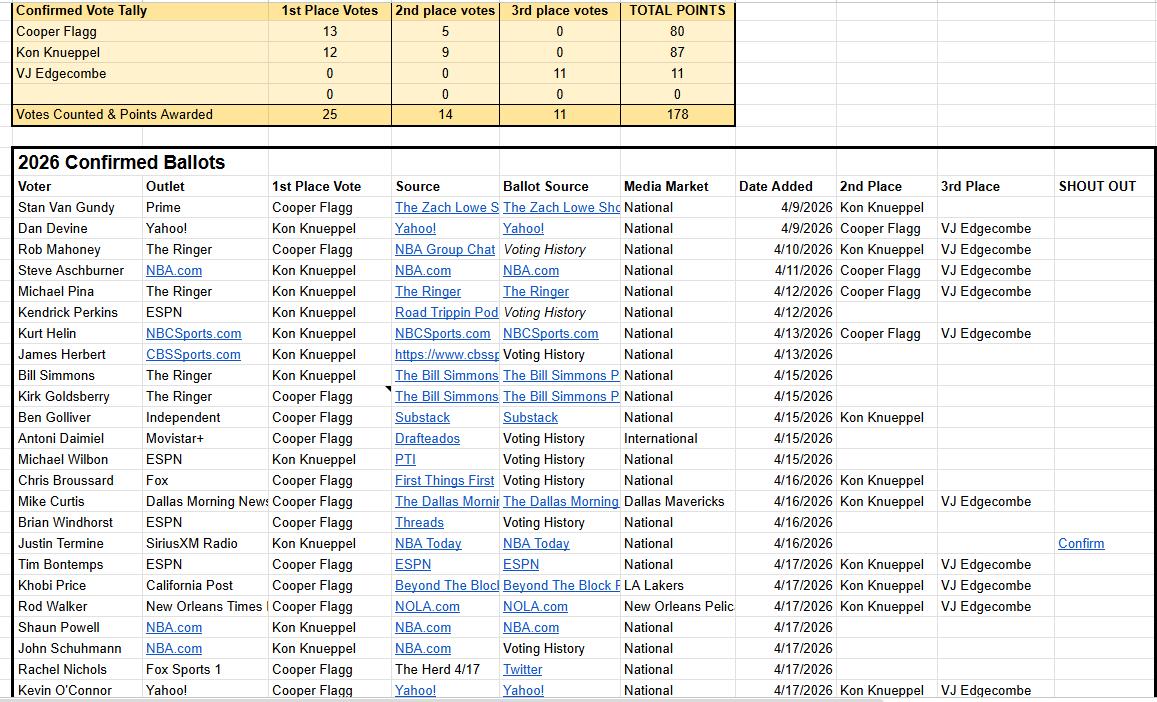The width and height of the screenshot is (1157, 702).
Task: Open the Road Trippin Pod link
Action: (x=446, y=312)
